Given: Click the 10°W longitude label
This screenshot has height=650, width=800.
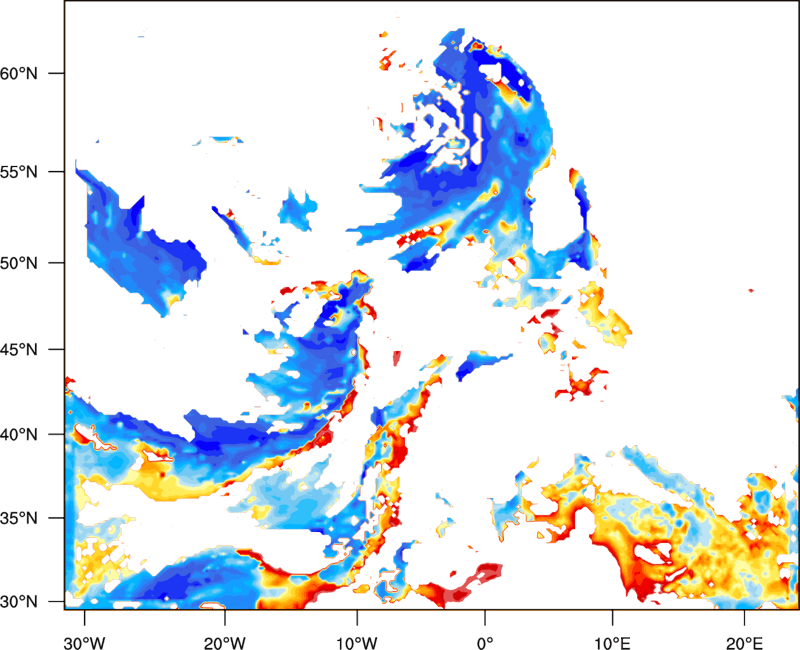Looking at the screenshot, I should [x=356, y=642].
